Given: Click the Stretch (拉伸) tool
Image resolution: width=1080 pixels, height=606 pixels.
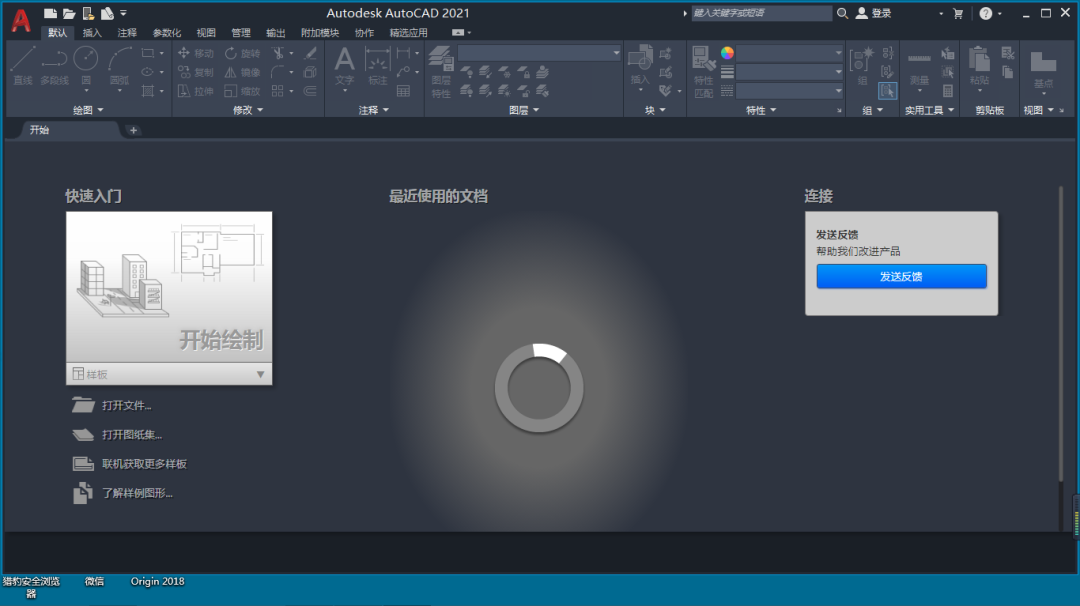Looking at the screenshot, I should coord(196,91).
